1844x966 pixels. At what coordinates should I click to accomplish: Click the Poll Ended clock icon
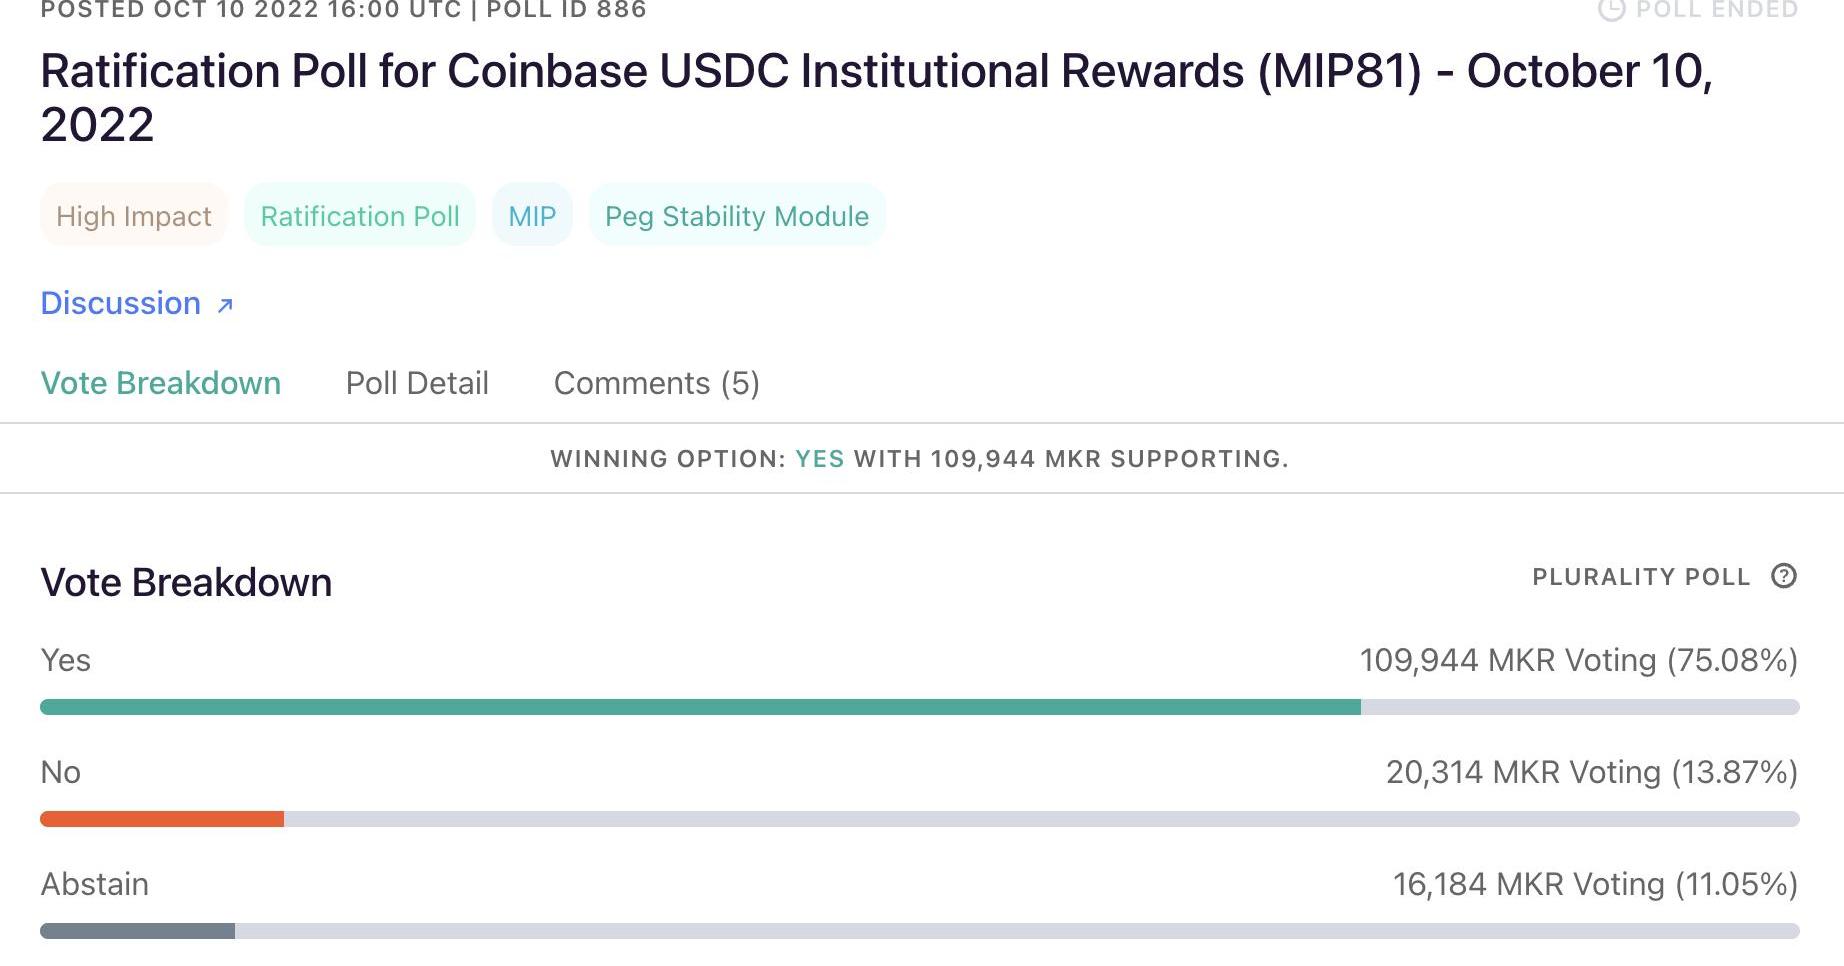[1611, 9]
